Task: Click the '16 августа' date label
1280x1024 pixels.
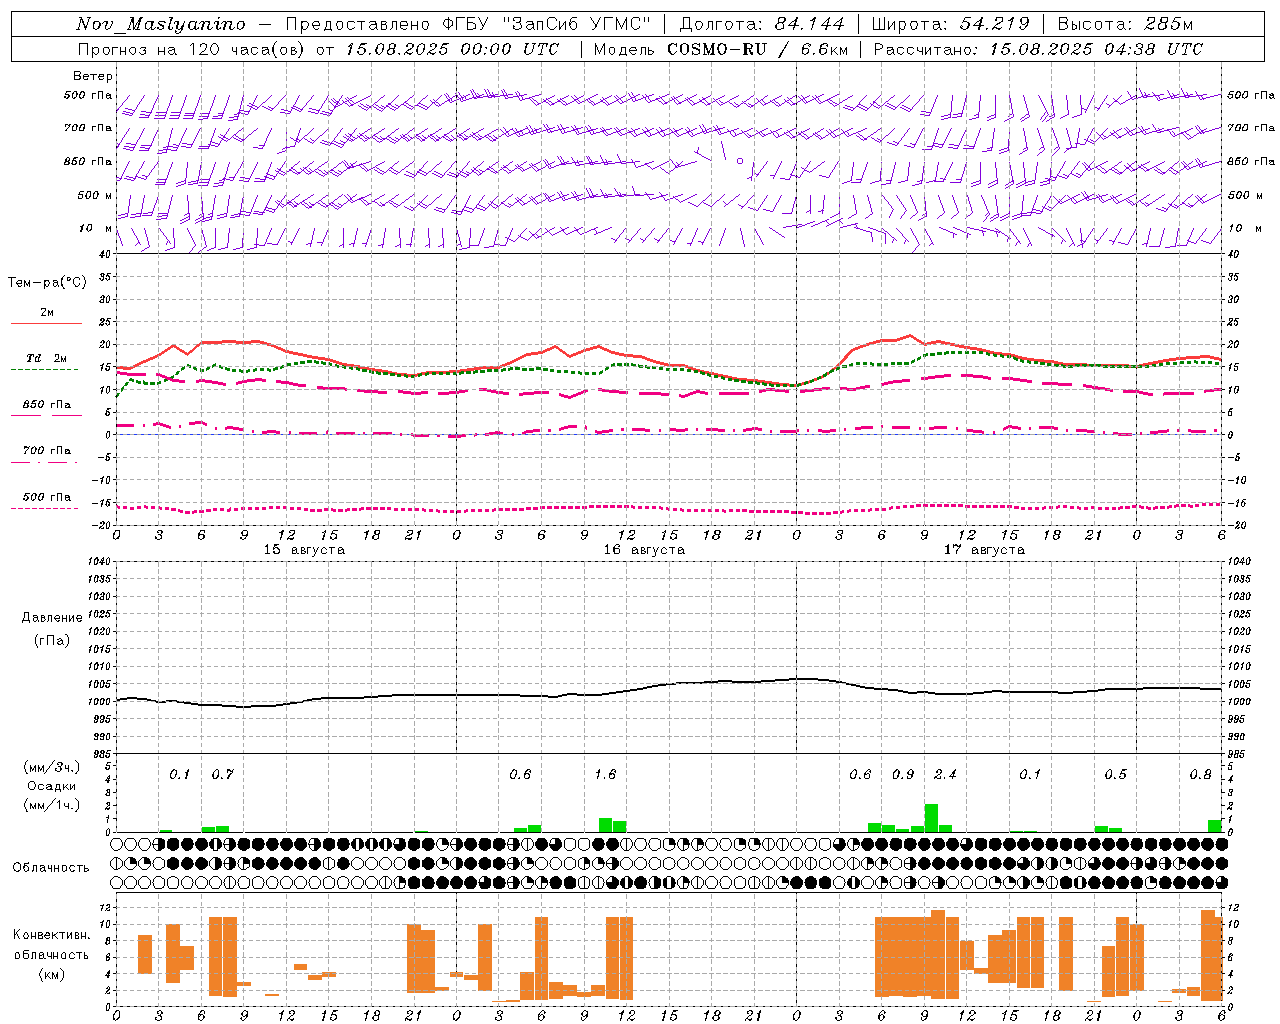Action: pyautogui.click(x=644, y=550)
